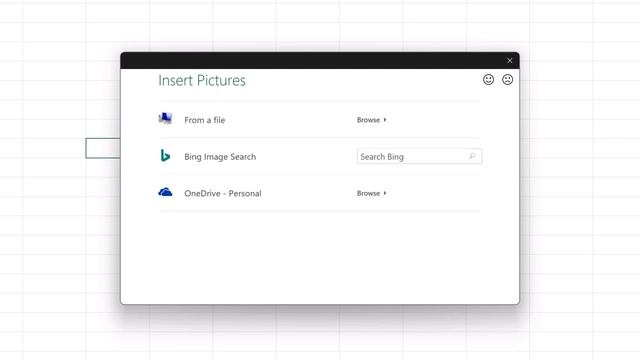Click the 'Insert Pictures' heading

click(x=202, y=80)
